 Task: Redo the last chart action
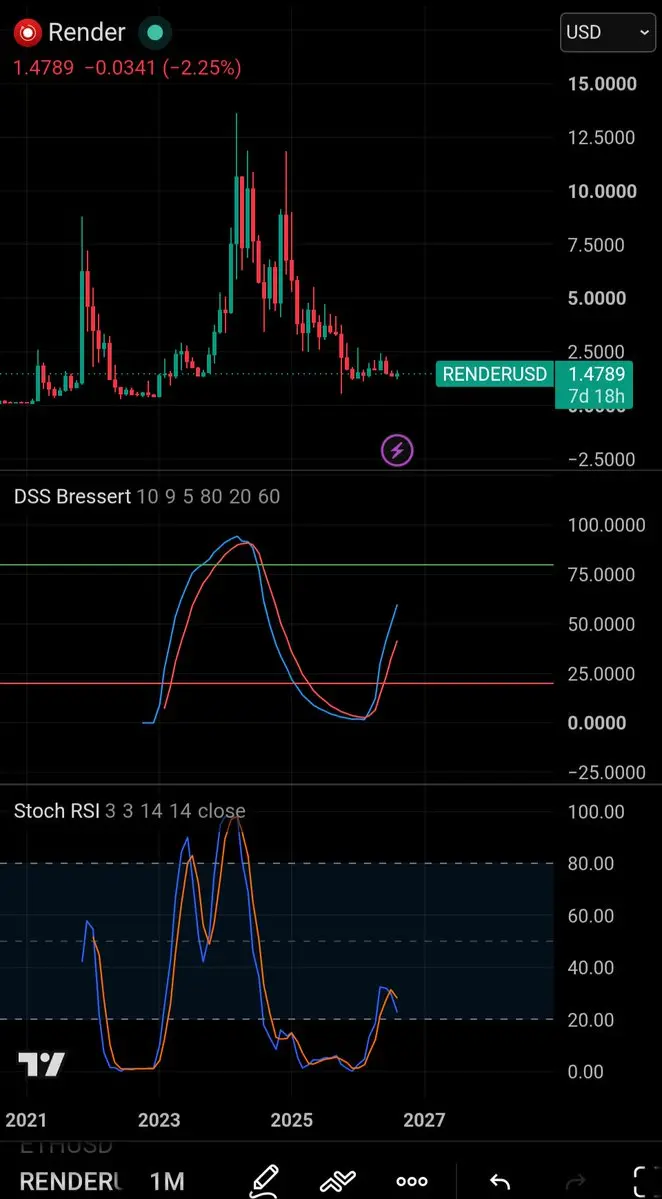coord(578,1181)
